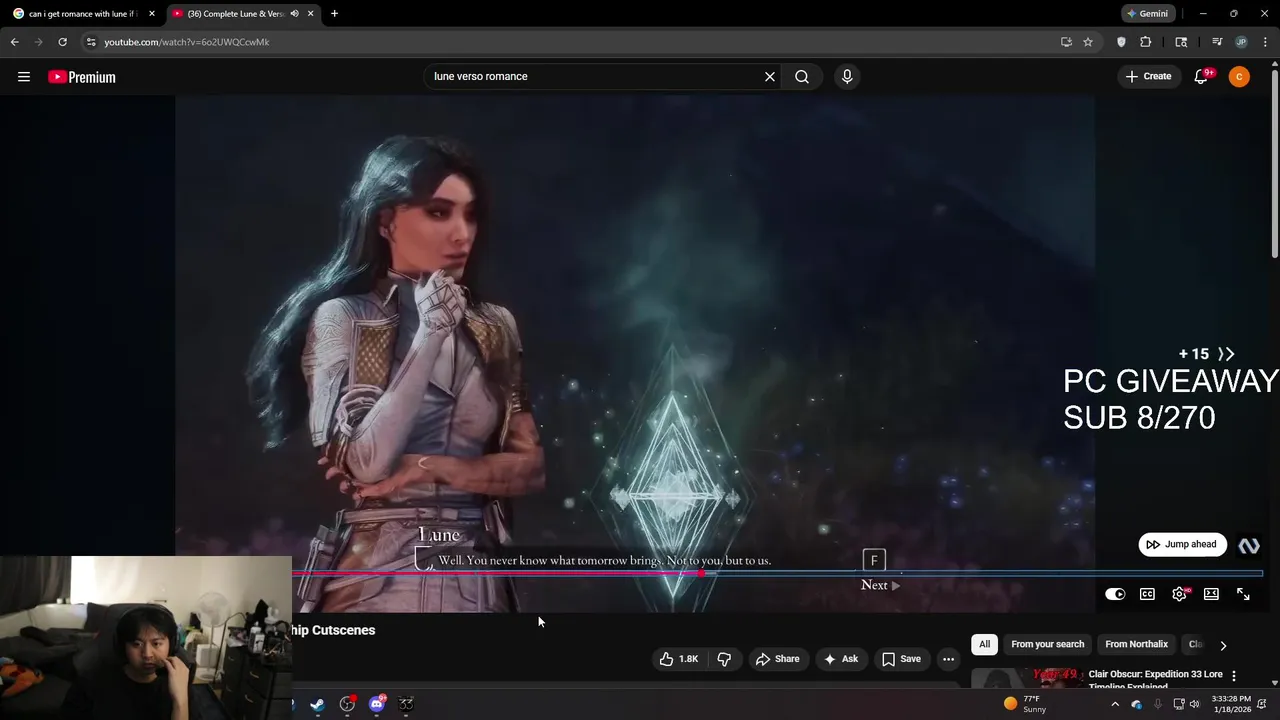Open the YouTube guide hamburger menu
The width and height of the screenshot is (1280, 720).
coord(24,77)
